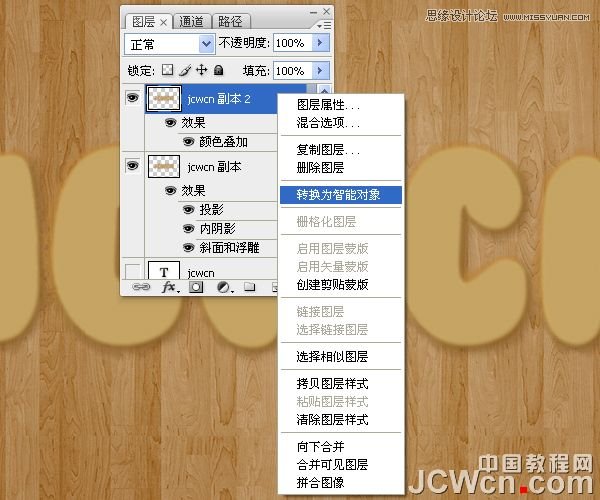
Task: Choose 拼合图像 from context menu
Action: [320, 482]
